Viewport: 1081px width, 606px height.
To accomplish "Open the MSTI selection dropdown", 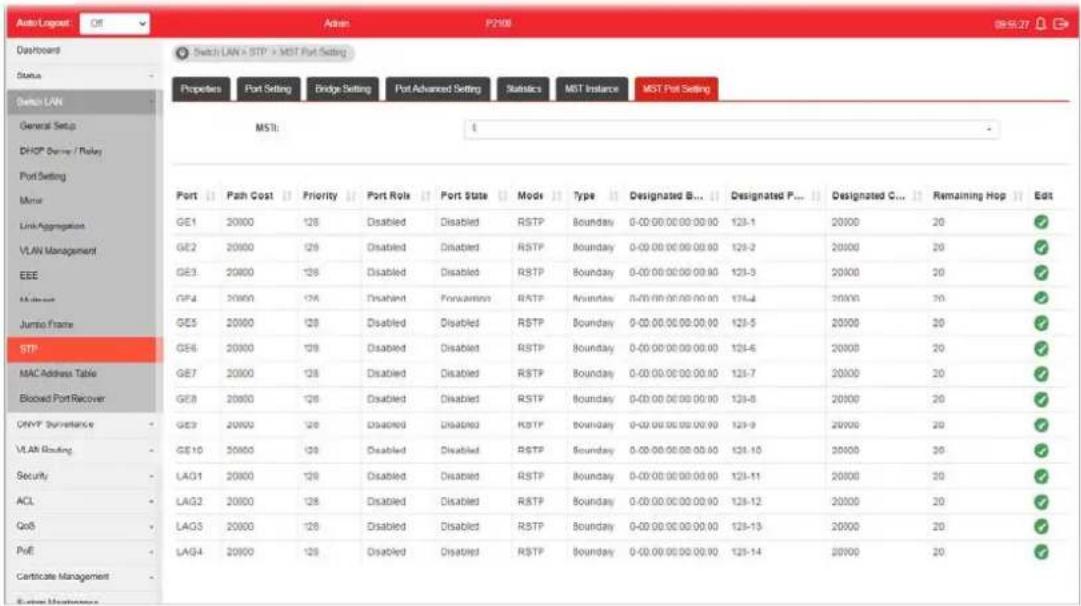I will 731,128.
